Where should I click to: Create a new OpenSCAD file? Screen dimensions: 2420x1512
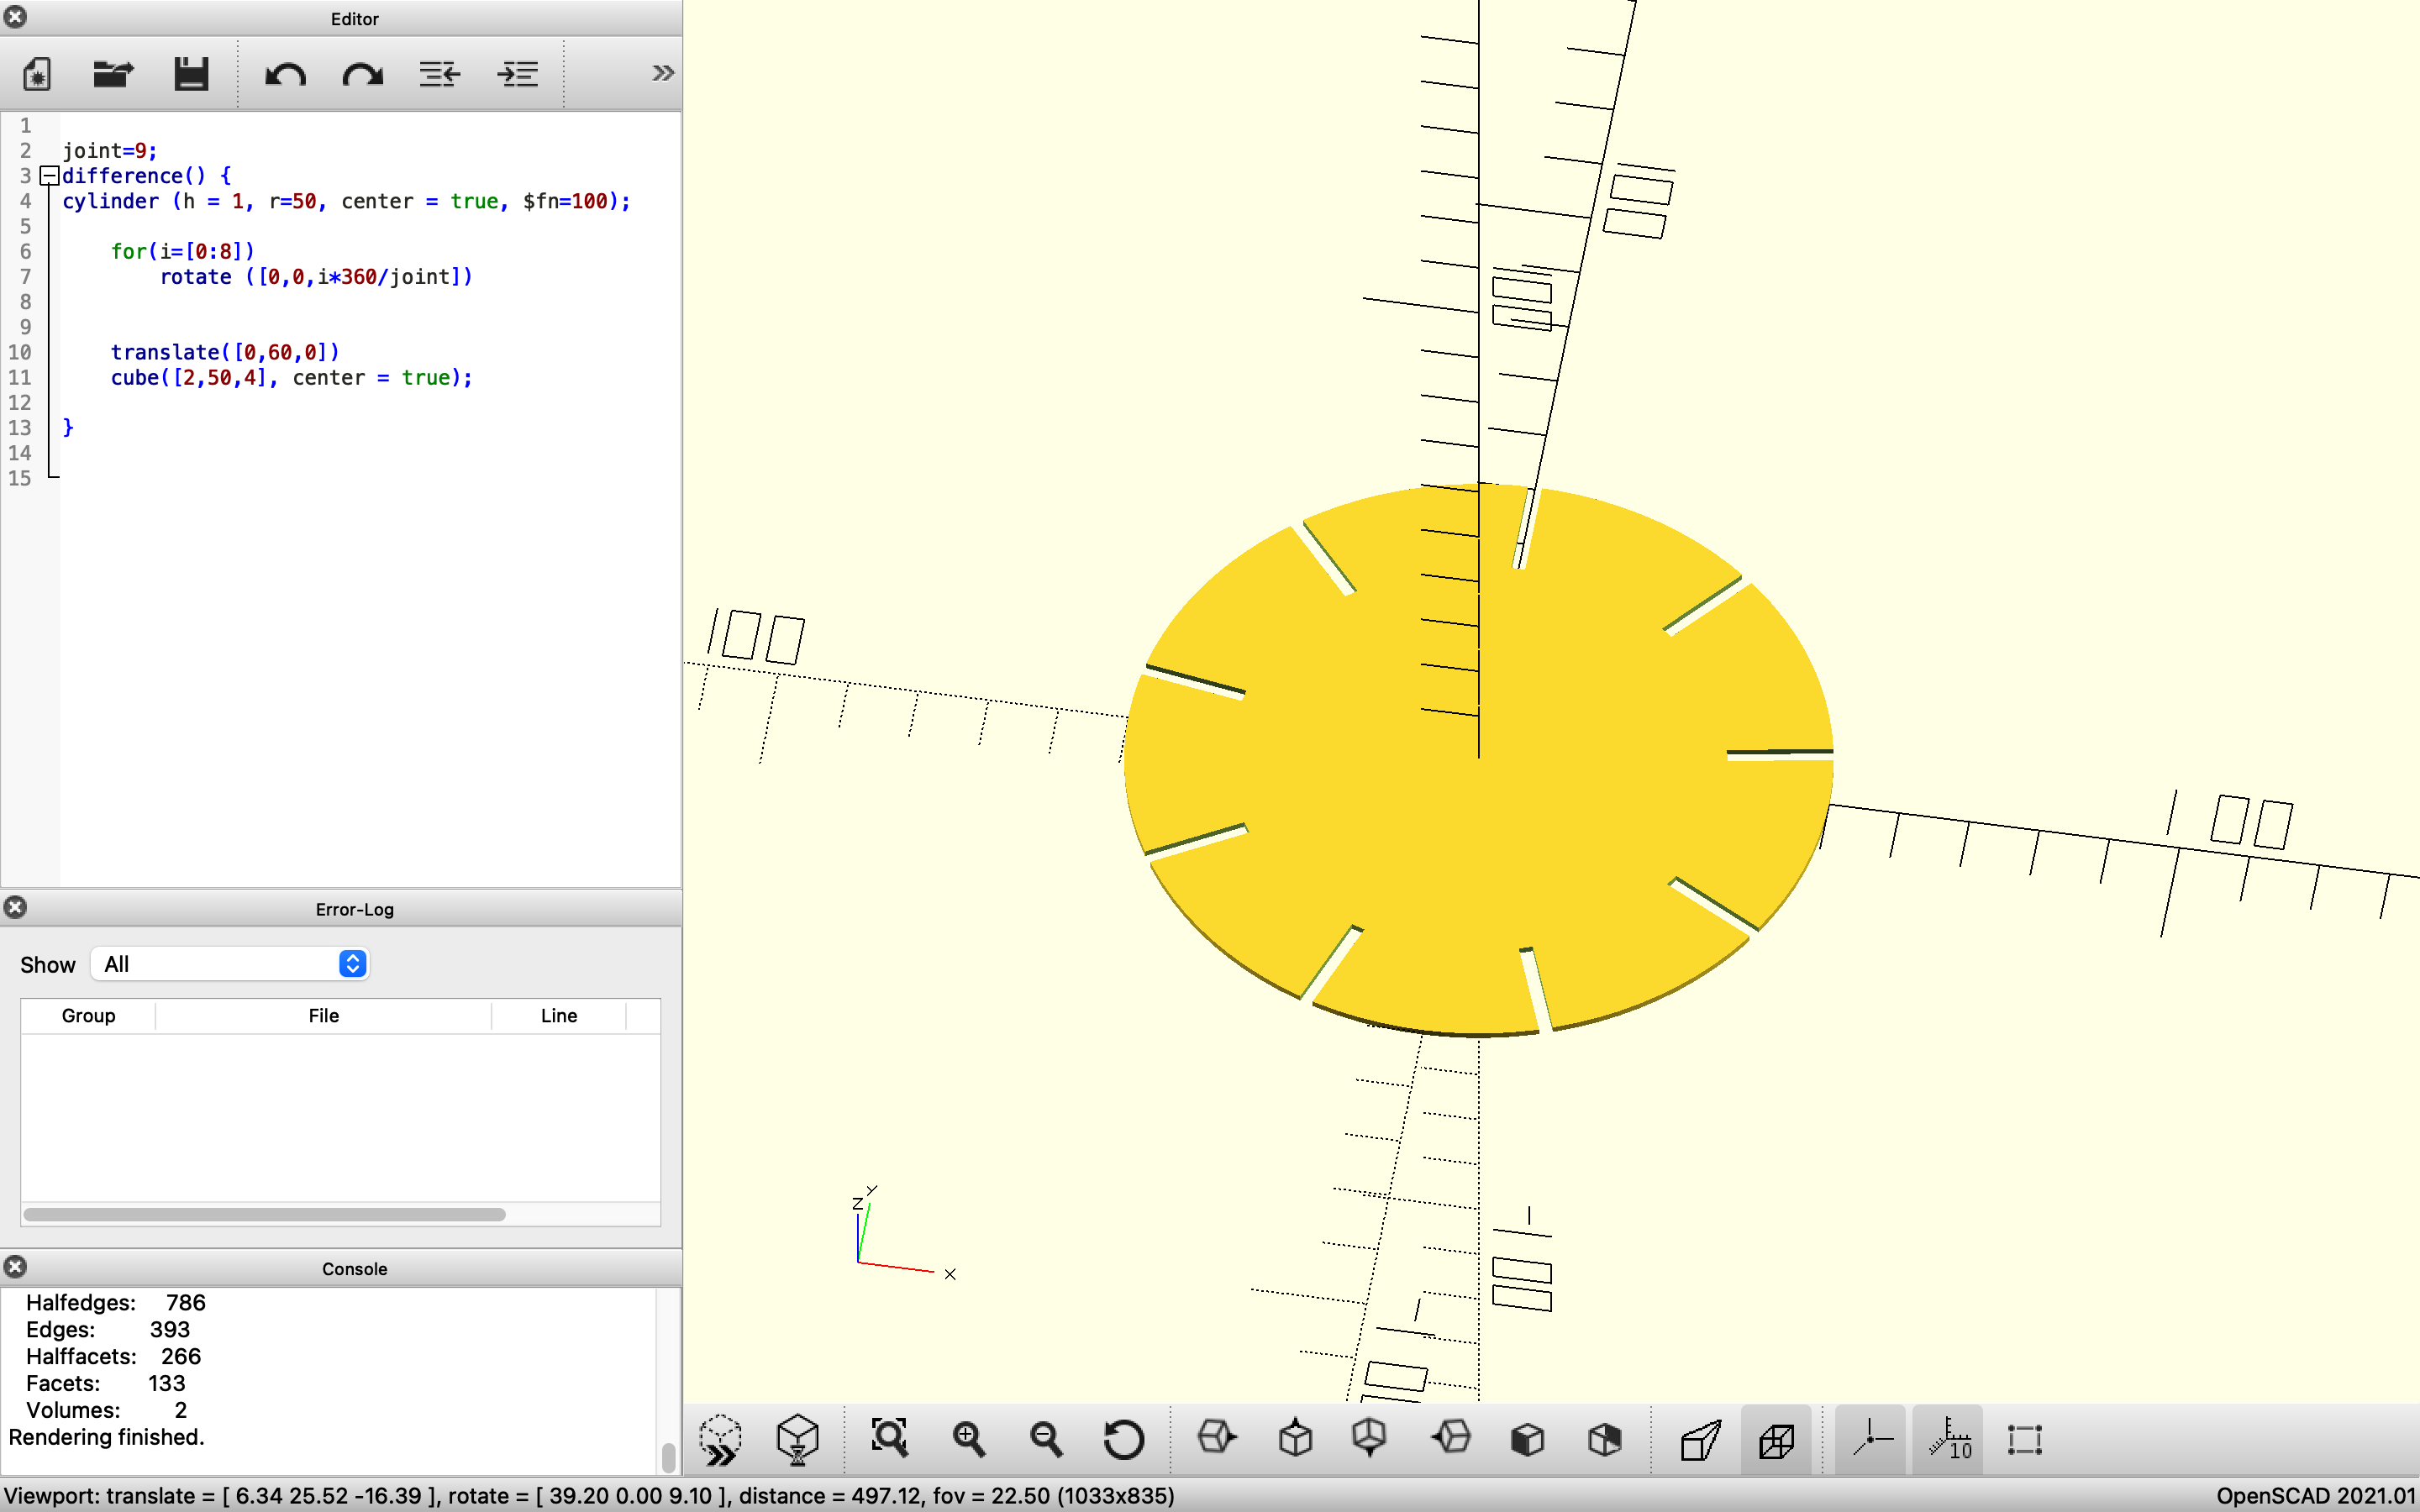click(x=35, y=73)
